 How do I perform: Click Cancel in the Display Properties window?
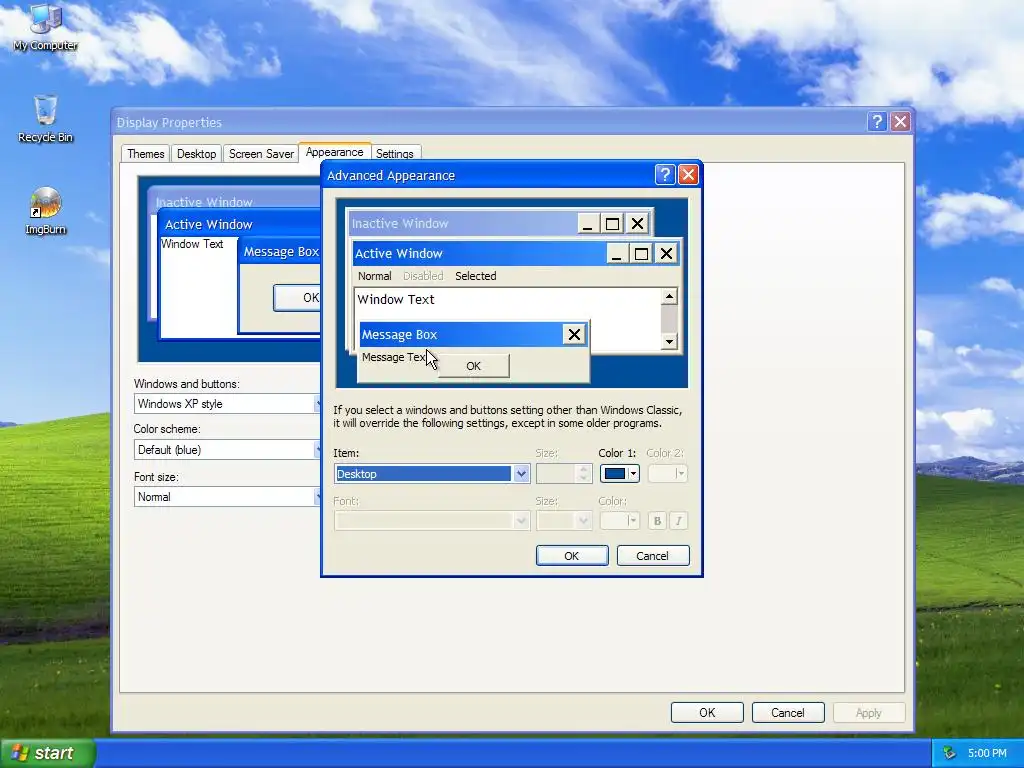788,712
